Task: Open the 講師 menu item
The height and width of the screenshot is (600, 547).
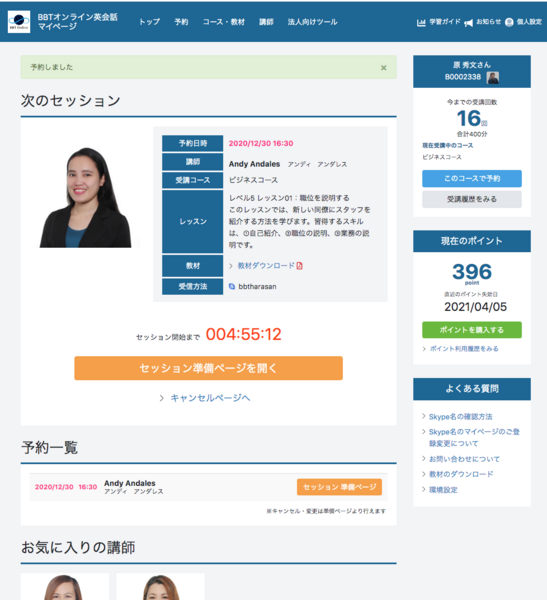Action: coord(266,22)
